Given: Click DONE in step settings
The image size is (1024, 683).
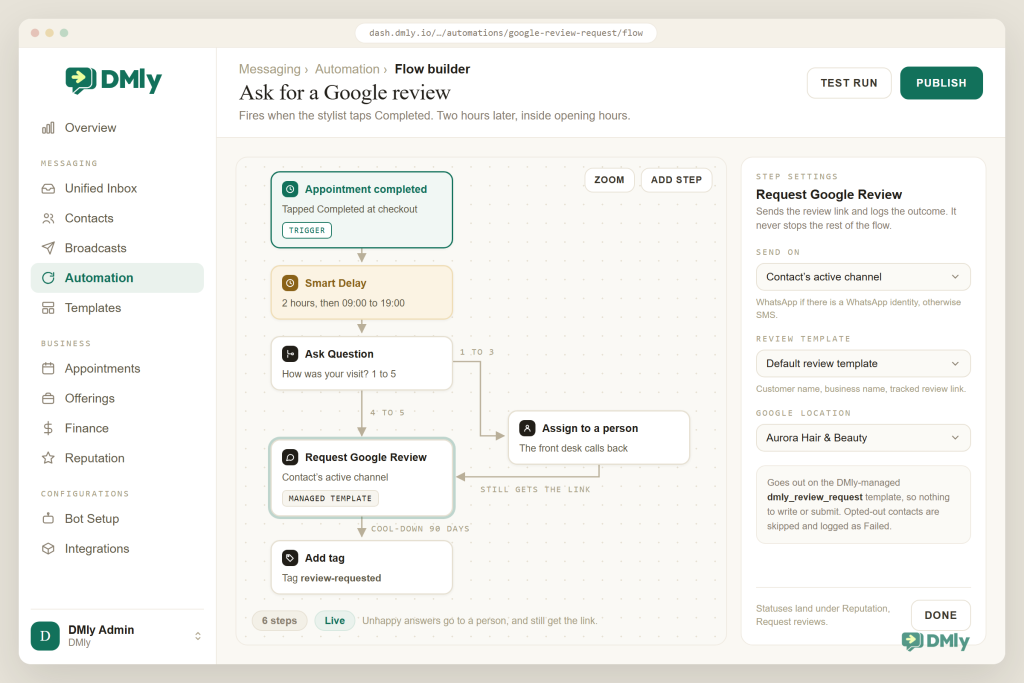Looking at the screenshot, I should click(x=940, y=616).
